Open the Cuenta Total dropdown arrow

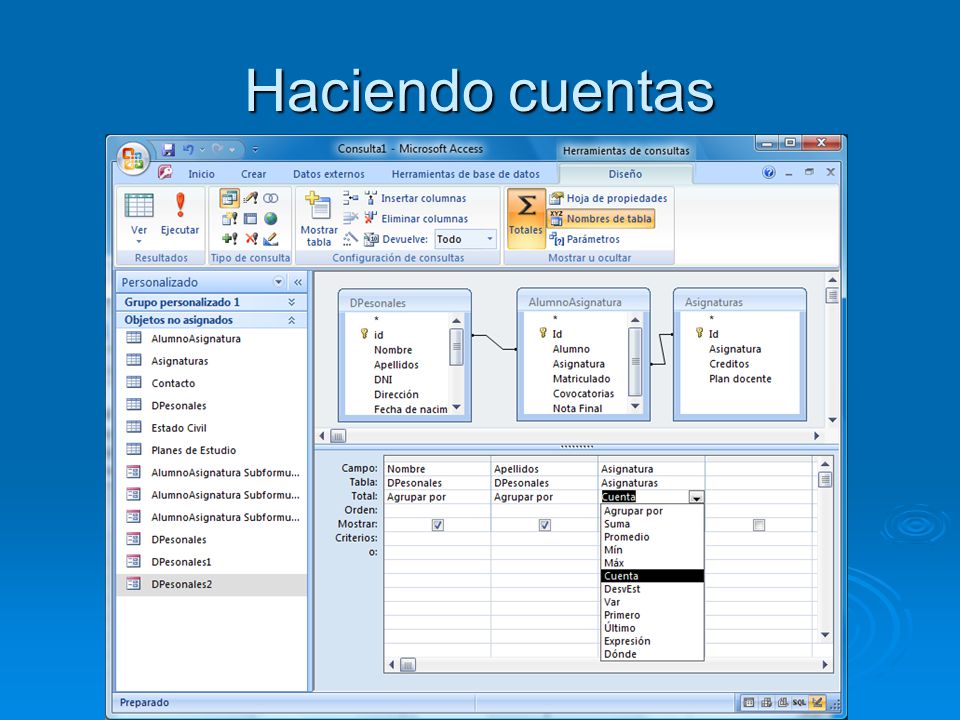[x=696, y=498]
